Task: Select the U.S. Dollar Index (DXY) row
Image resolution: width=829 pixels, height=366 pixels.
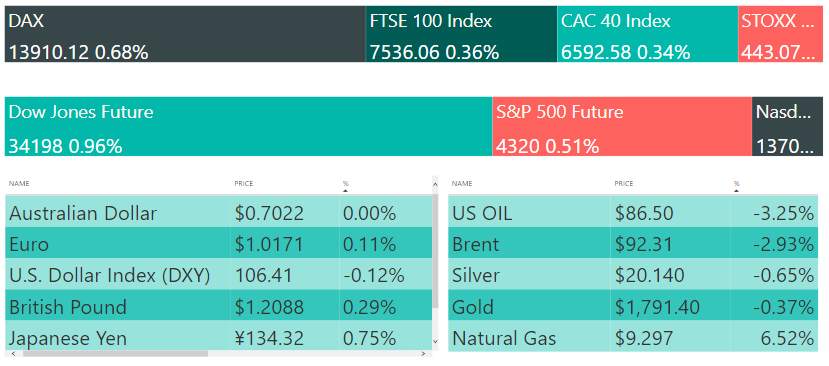Action: pos(218,276)
